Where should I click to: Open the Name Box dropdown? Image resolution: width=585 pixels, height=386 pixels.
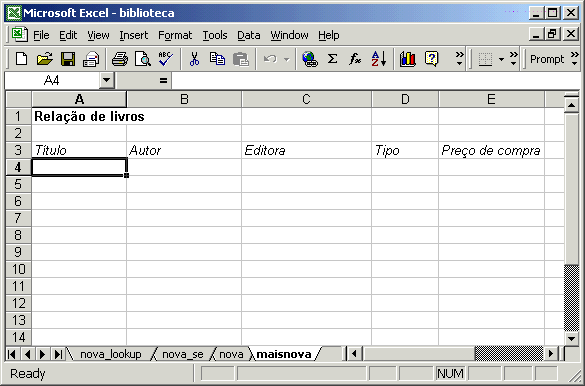[107, 80]
